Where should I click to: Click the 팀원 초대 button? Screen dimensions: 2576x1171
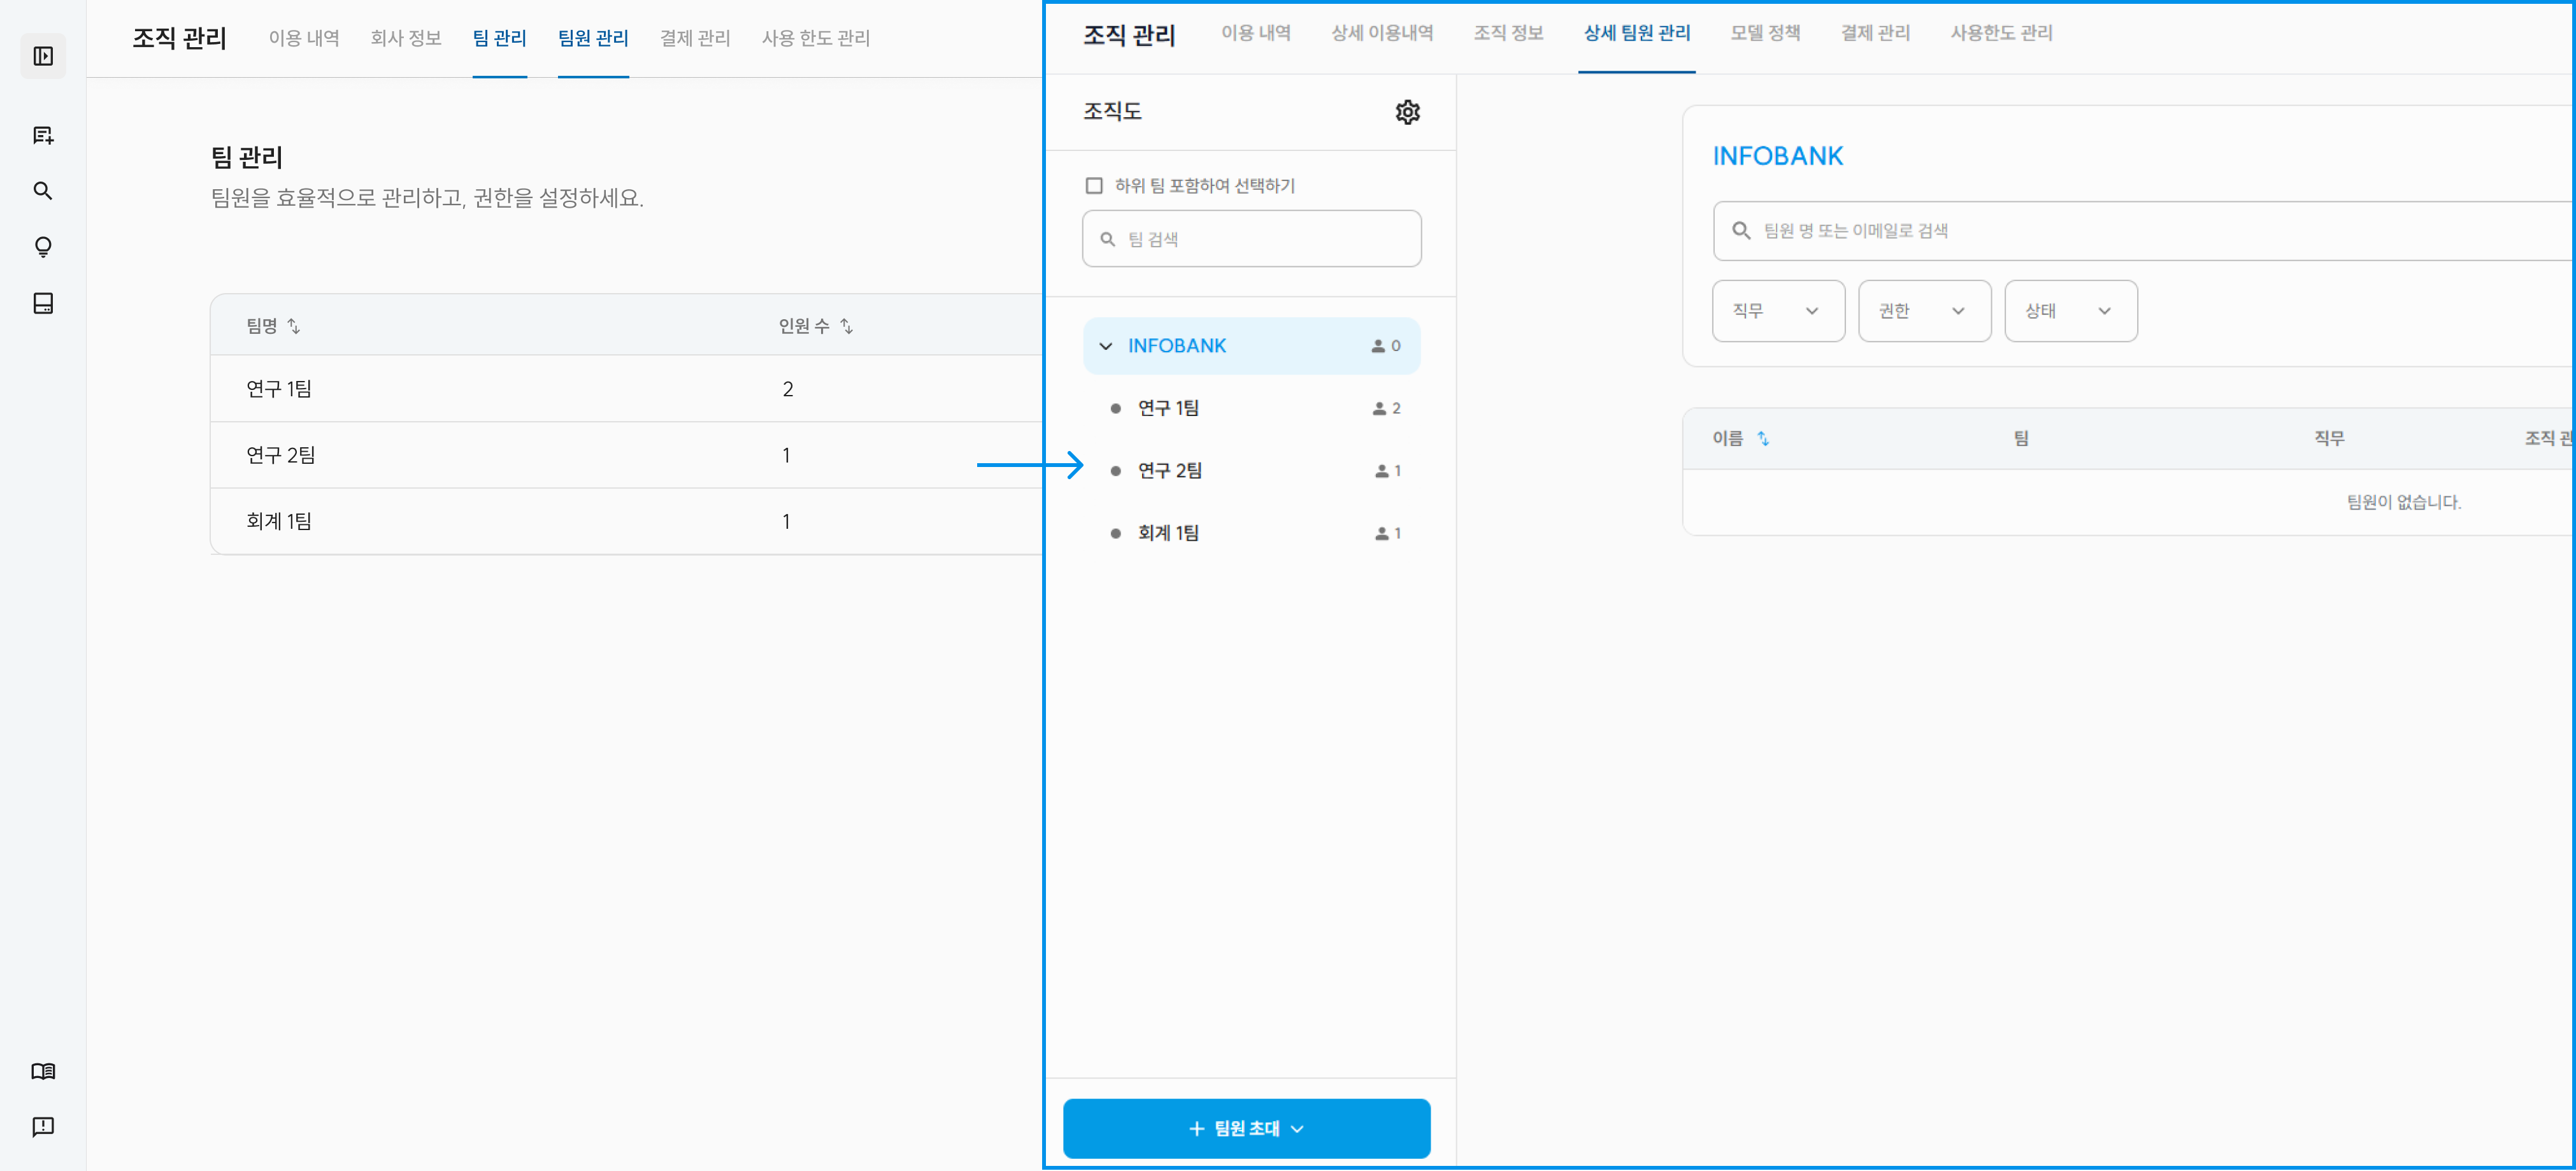1246,1128
